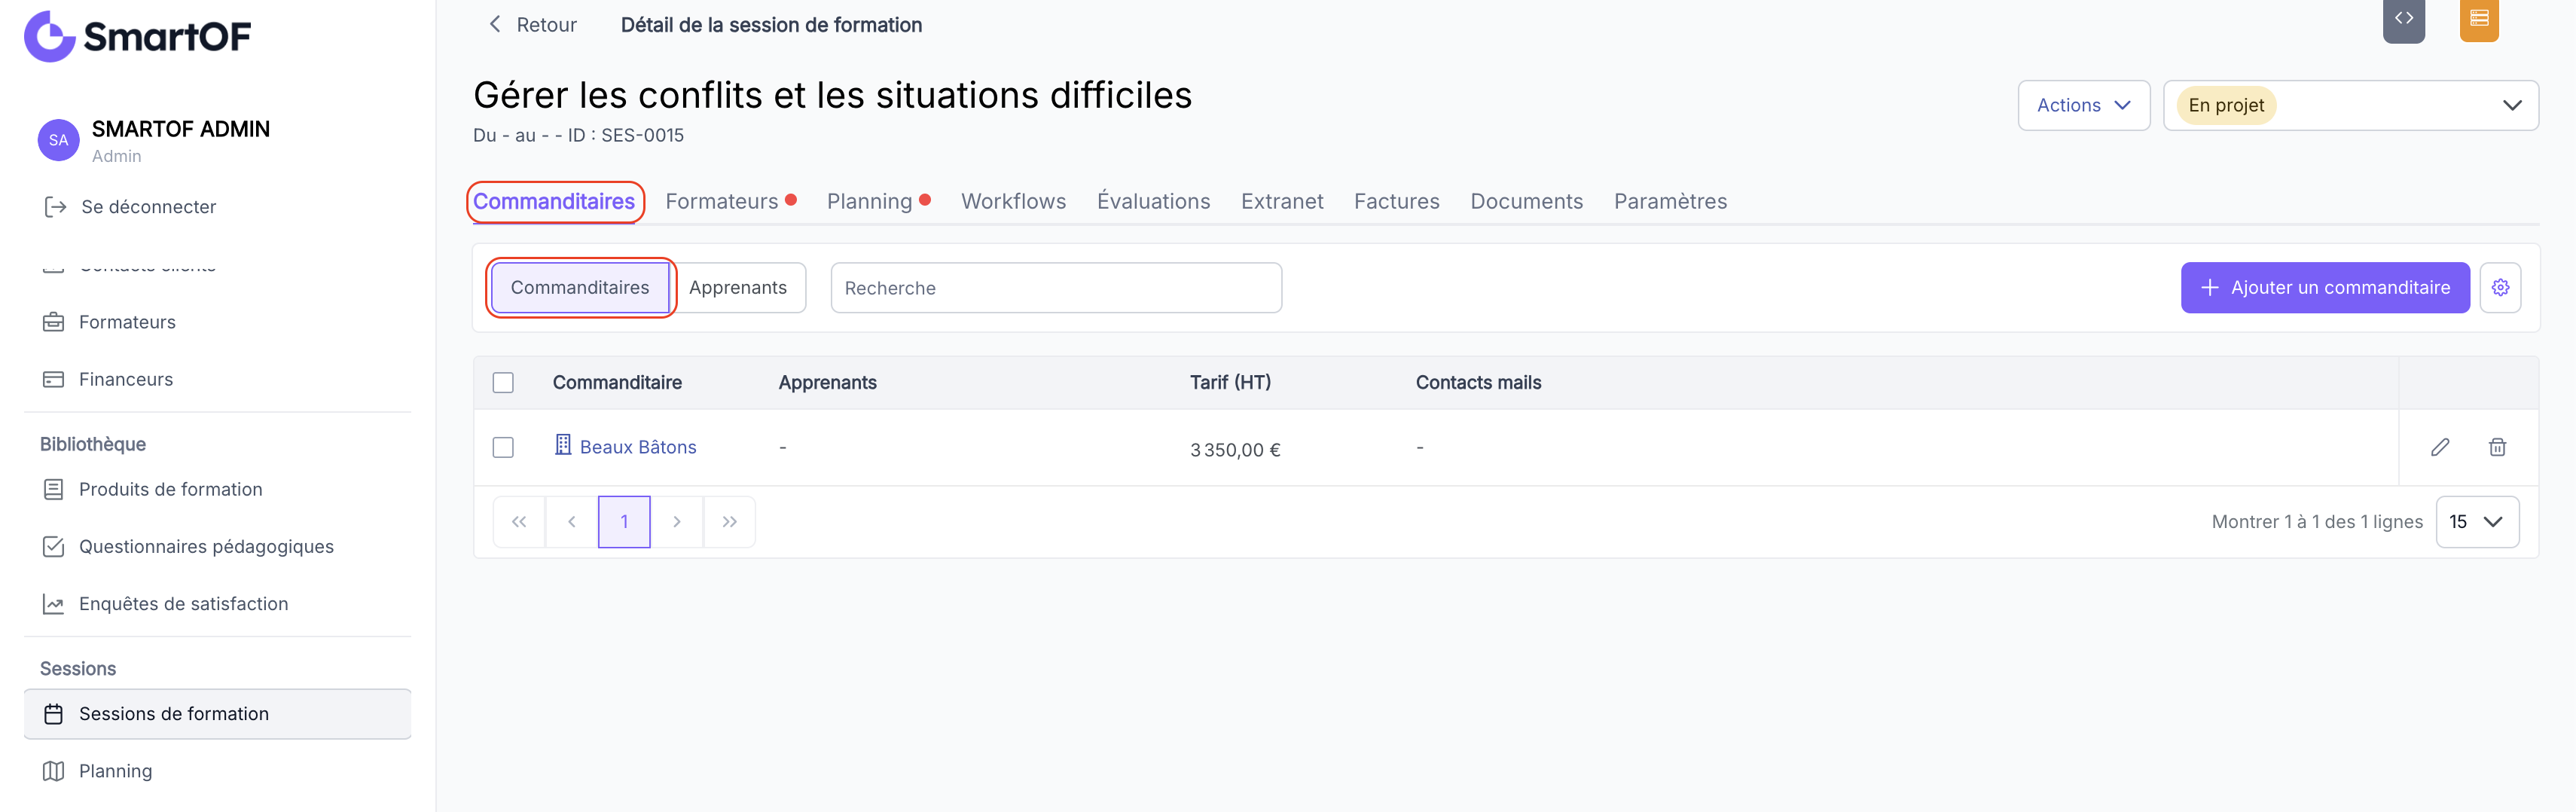Click the SA user avatar
2576x812 pixels.
[x=58, y=140]
